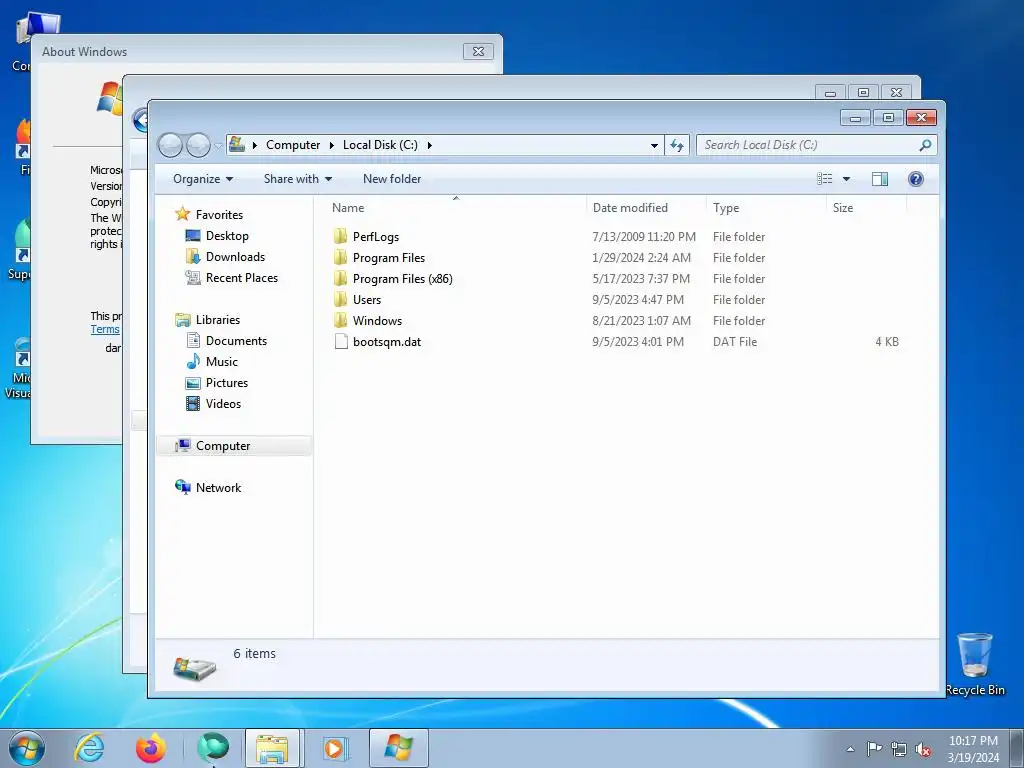Open Action Center flag icon in tray

pyautogui.click(x=874, y=748)
